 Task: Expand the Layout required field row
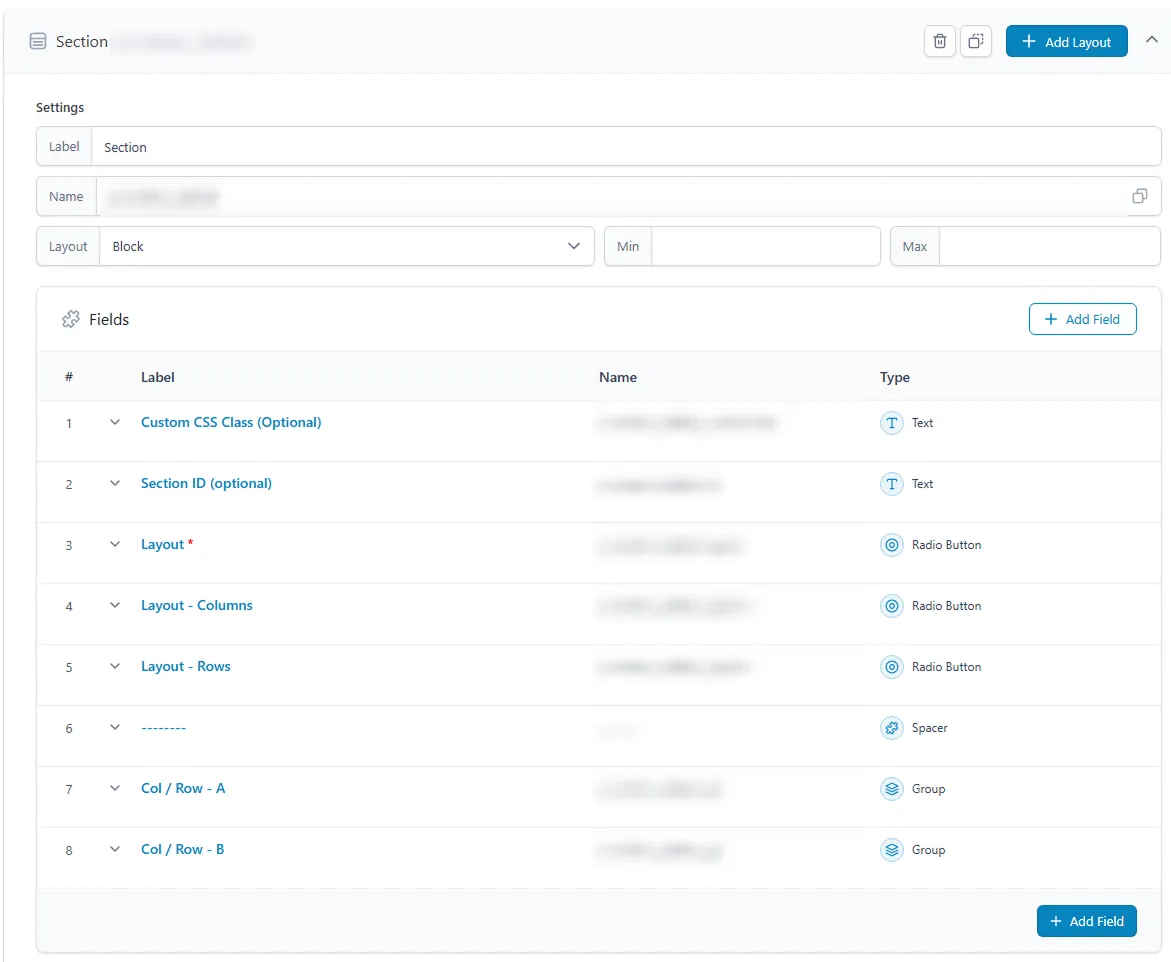[115, 544]
